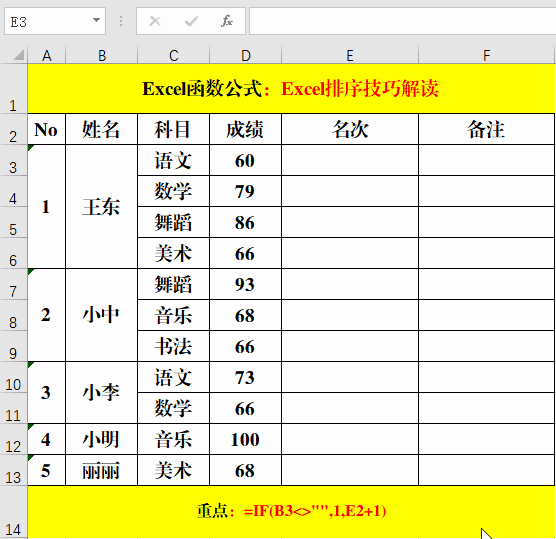Click the empty 名次 cell in row 13
556x539 pixels.
click(x=350, y=470)
